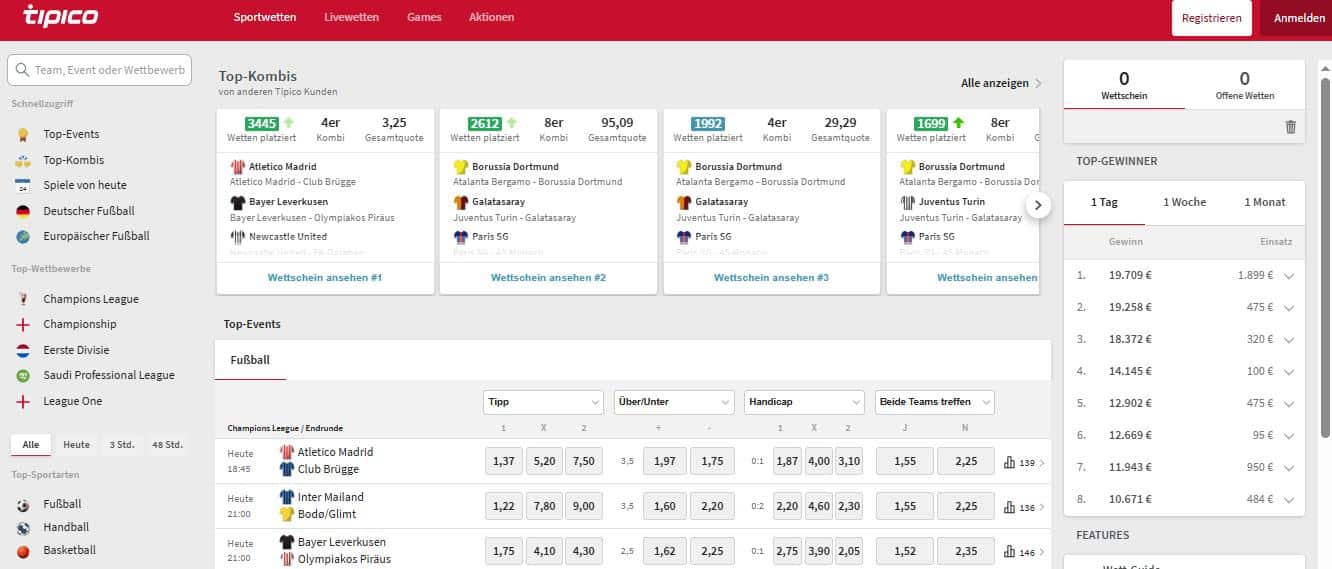
Task: Click the Atletico Madrid jersey icon in combo #1
Action: click(x=237, y=167)
